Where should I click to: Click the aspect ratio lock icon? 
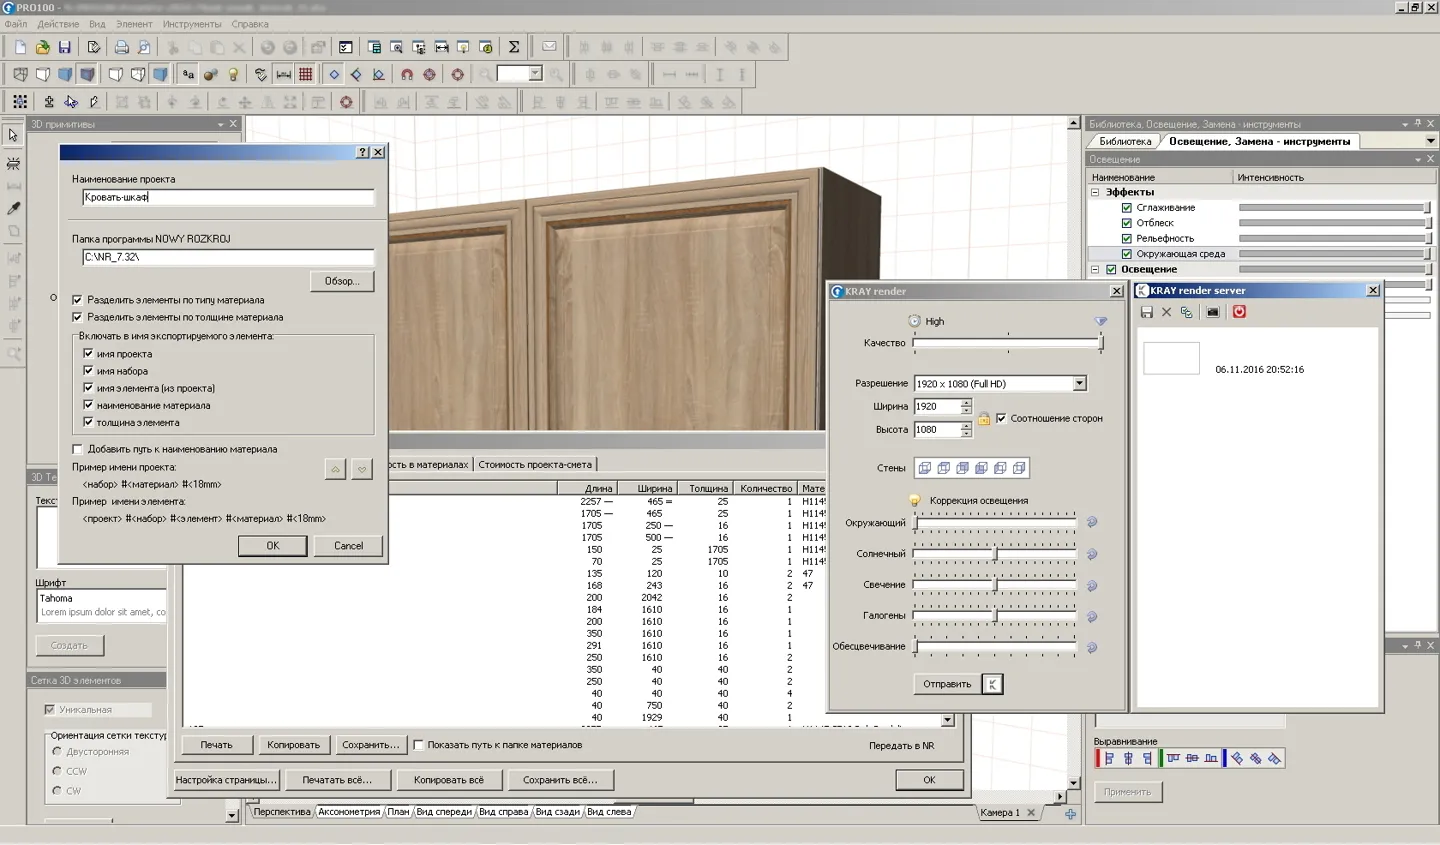(x=984, y=419)
